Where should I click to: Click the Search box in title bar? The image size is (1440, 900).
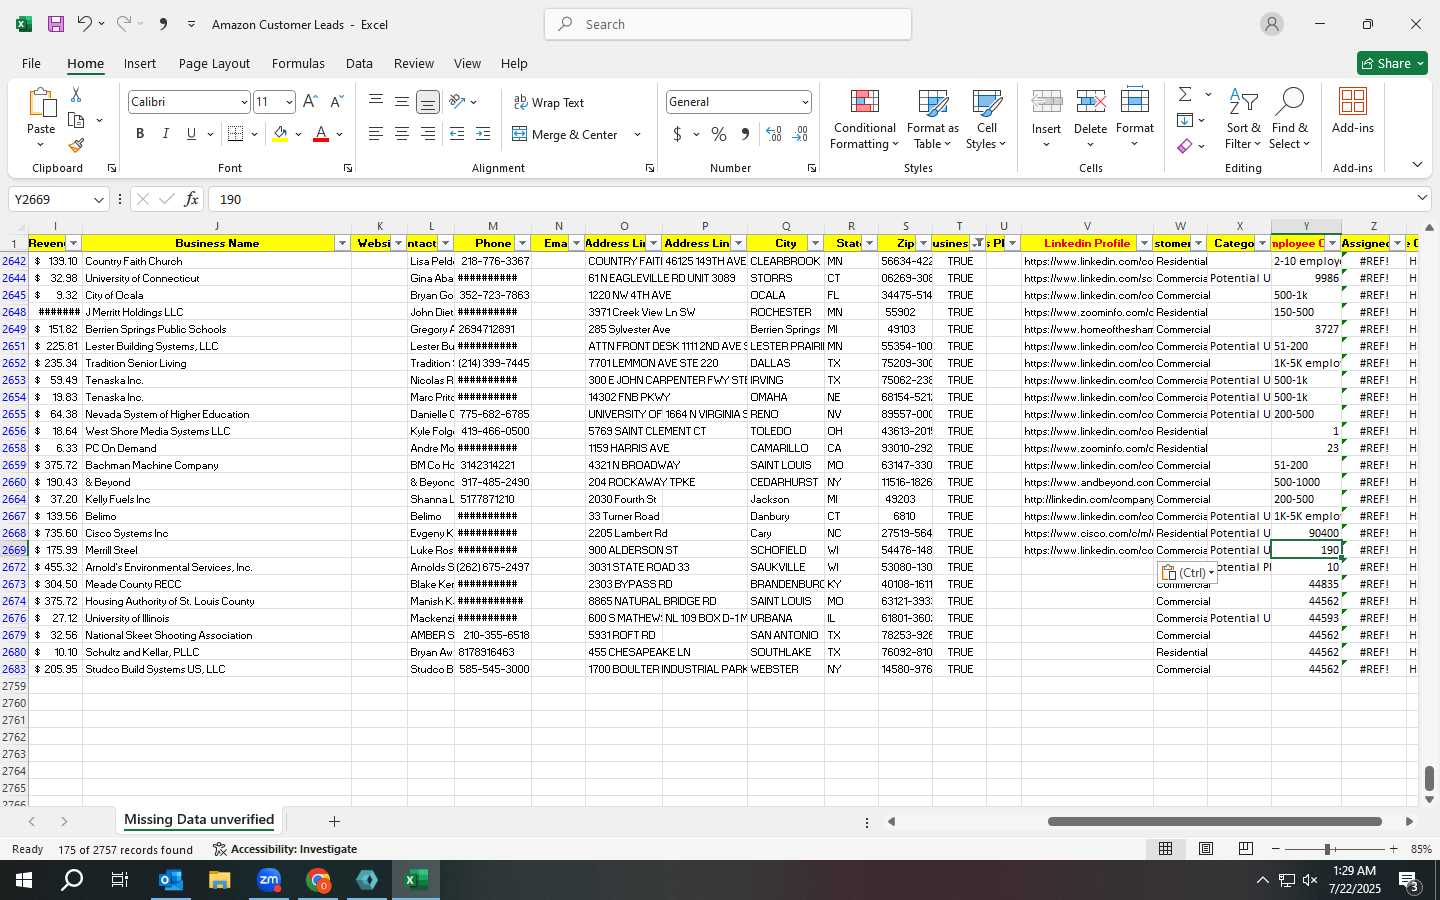(x=728, y=24)
